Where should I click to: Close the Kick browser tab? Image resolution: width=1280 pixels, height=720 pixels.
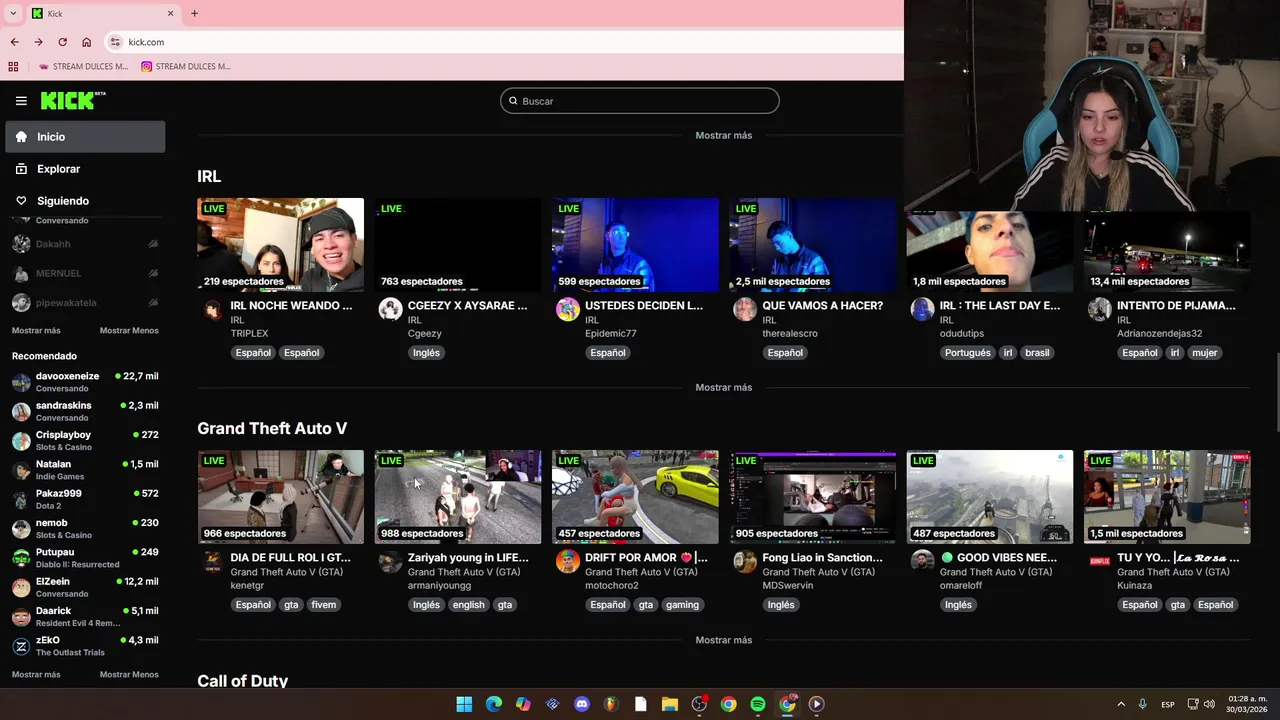pyautogui.click(x=170, y=13)
